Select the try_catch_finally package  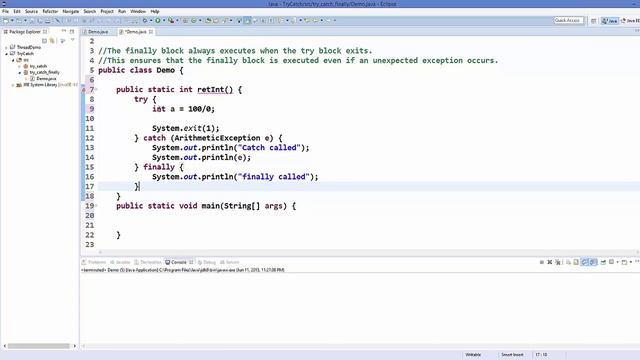pos(44,72)
